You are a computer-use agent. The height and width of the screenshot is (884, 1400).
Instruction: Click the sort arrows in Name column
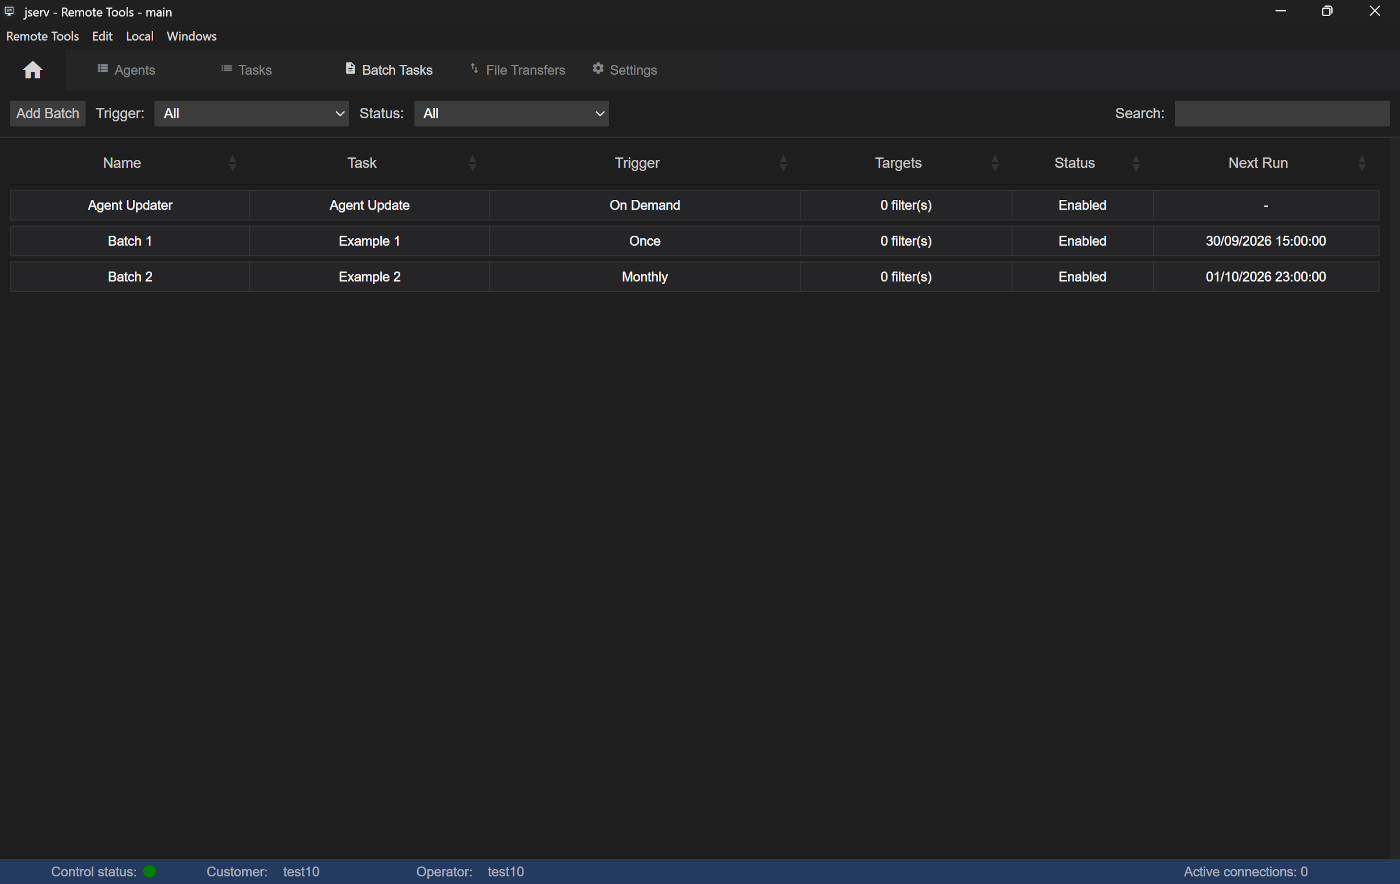pos(233,163)
